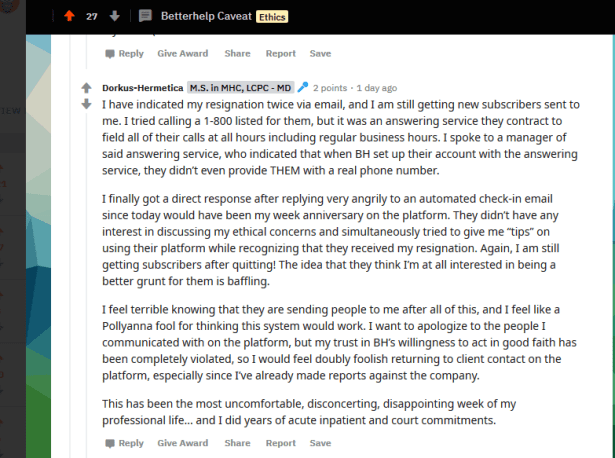615x458 pixels.
Task: Select the Ethics flair tag
Action: (x=272, y=17)
